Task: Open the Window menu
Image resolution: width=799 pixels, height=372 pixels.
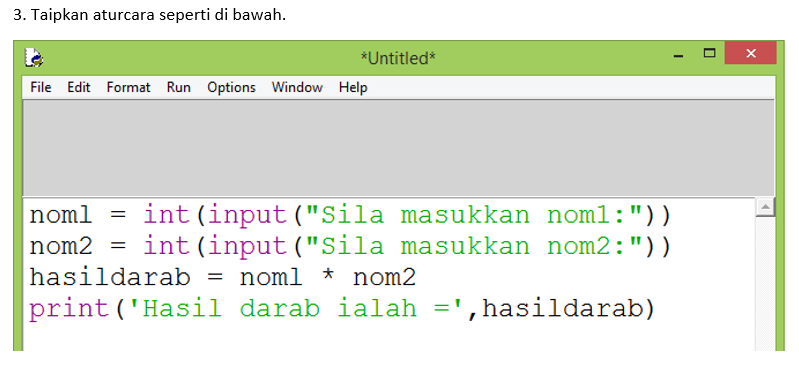Action: (x=297, y=88)
